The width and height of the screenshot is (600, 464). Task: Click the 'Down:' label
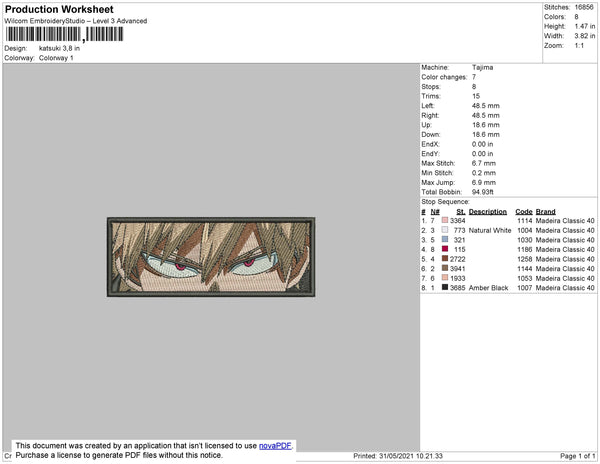[x=431, y=135]
